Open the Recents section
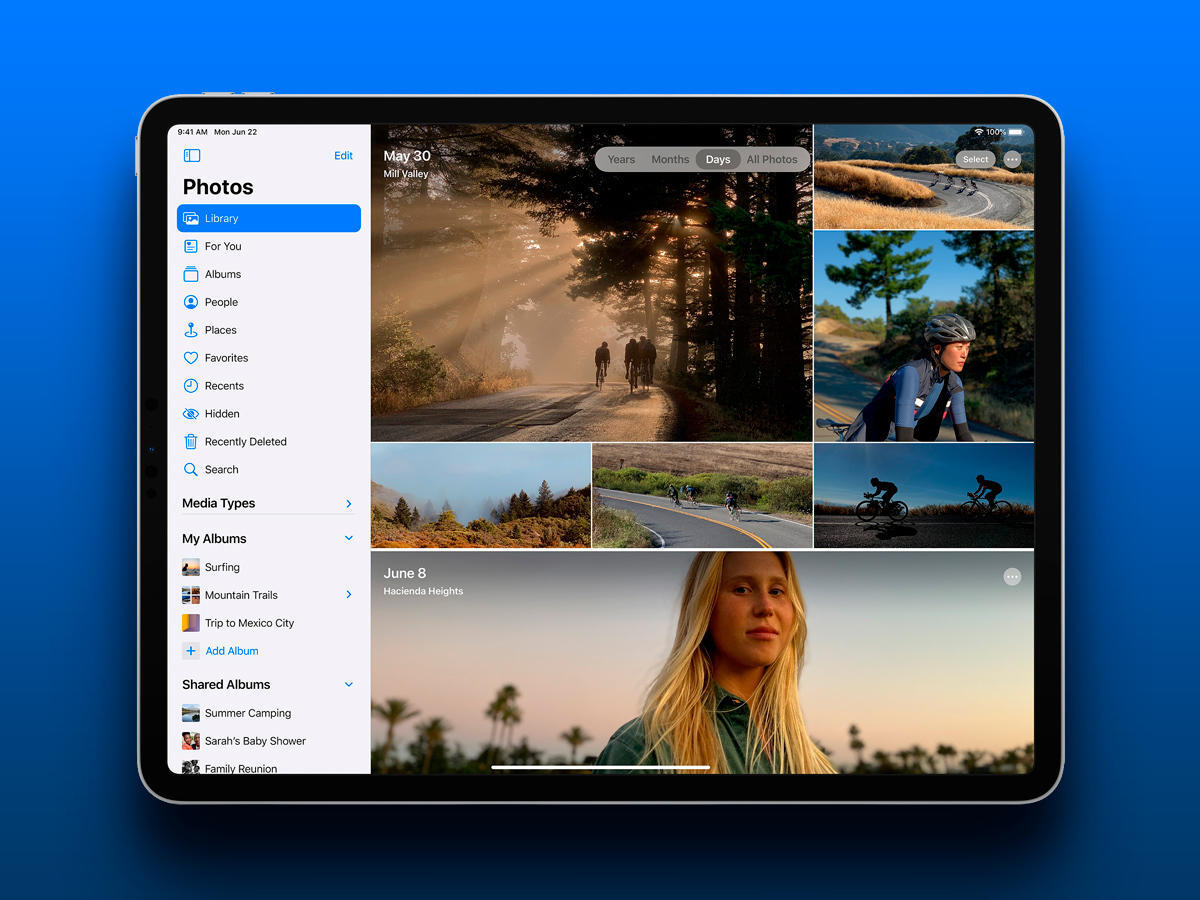 (x=224, y=386)
